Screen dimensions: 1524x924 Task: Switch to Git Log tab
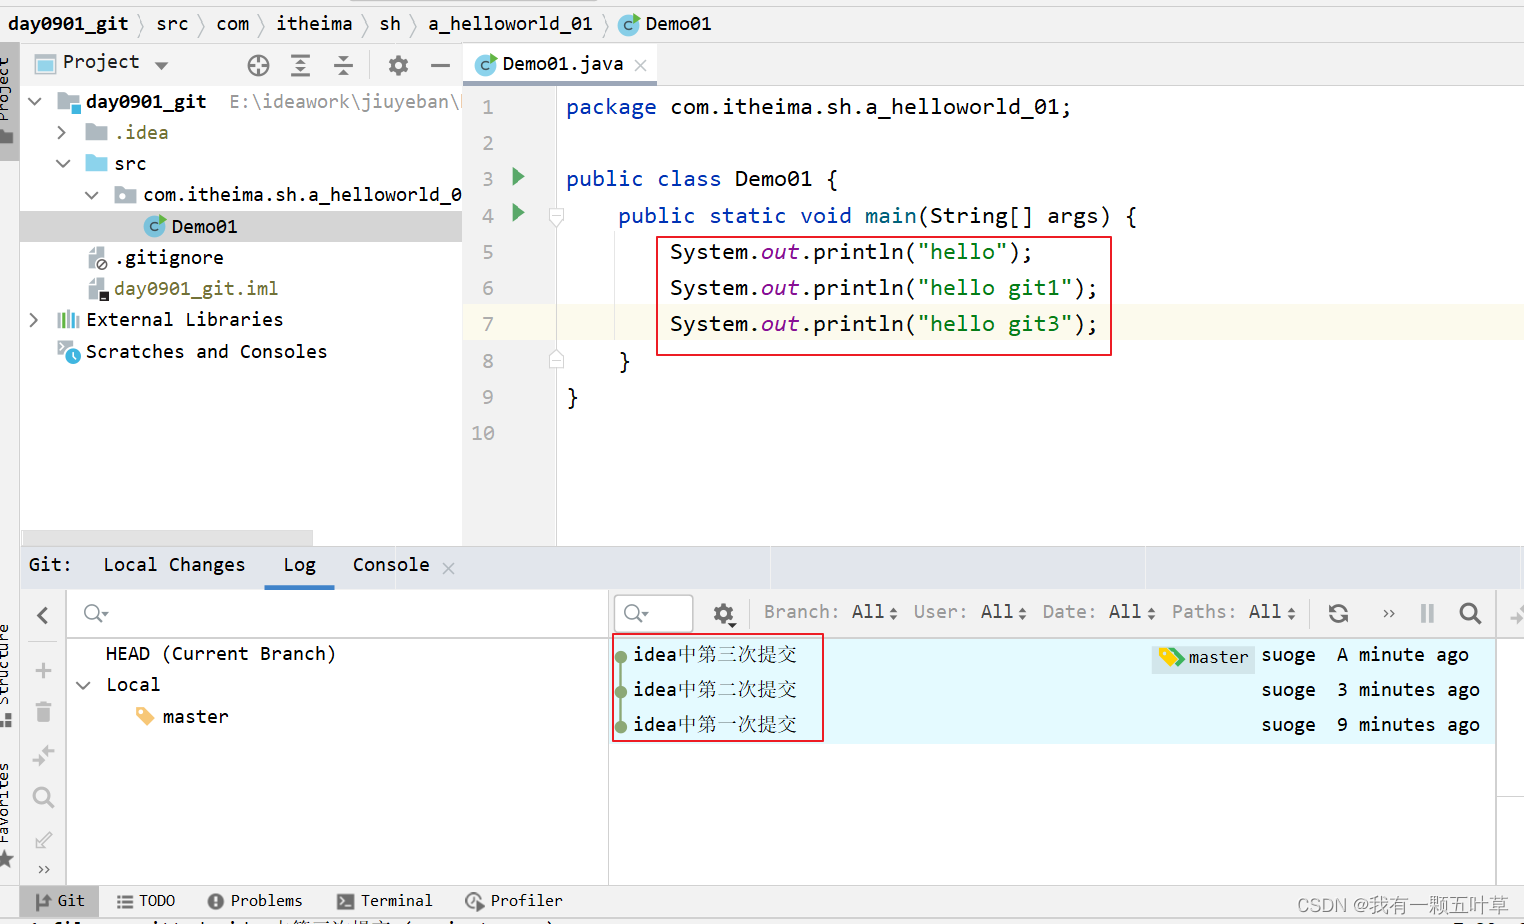(299, 565)
